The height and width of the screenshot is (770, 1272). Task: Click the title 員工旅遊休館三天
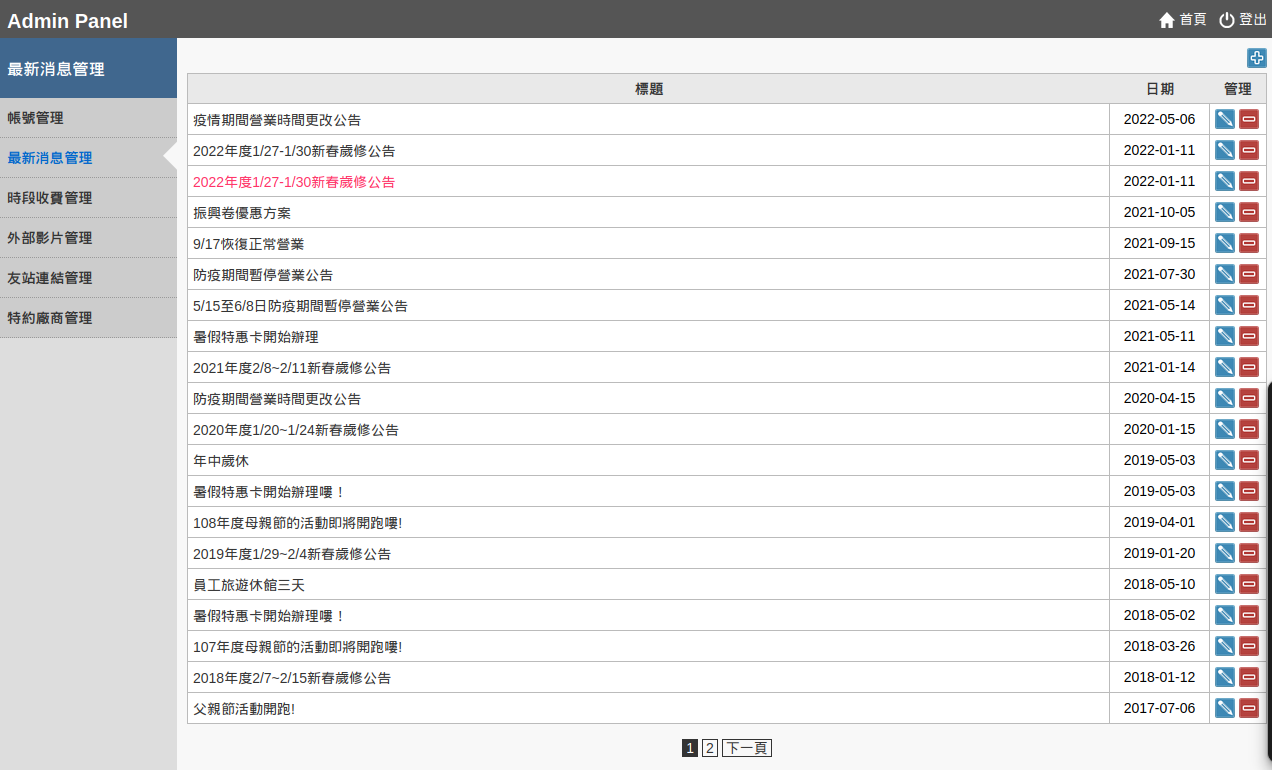(x=249, y=585)
